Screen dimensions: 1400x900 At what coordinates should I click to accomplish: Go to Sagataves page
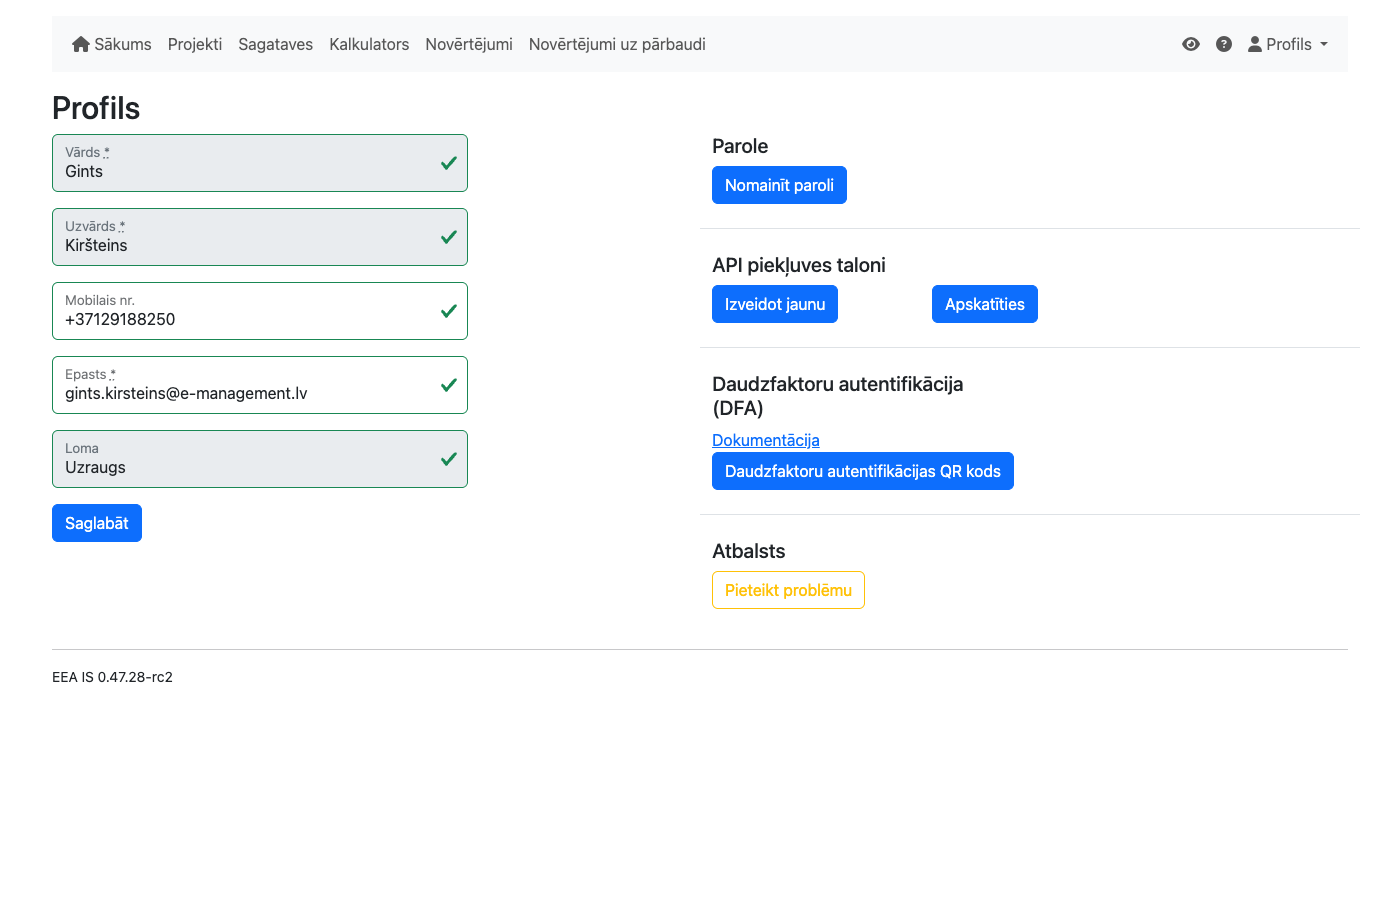pos(275,44)
